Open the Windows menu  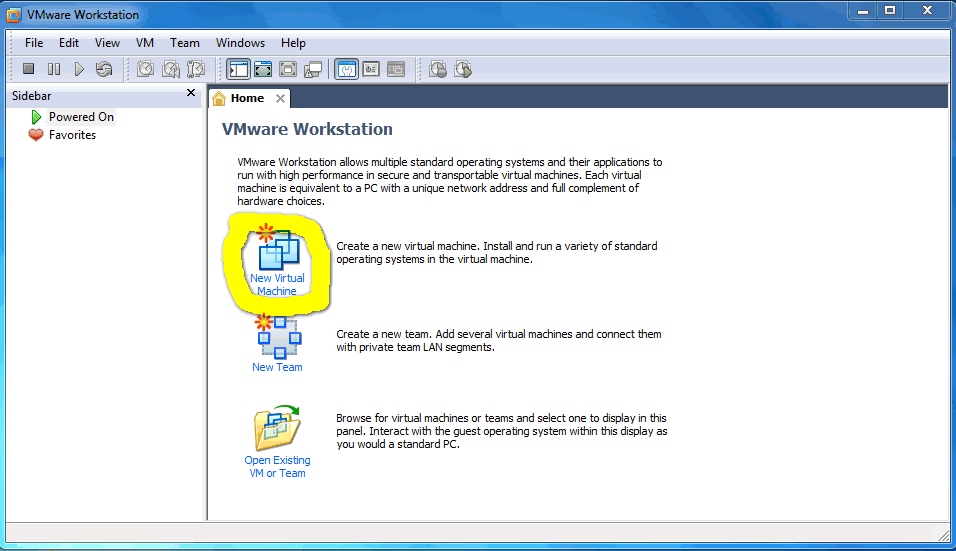pyautogui.click(x=240, y=43)
